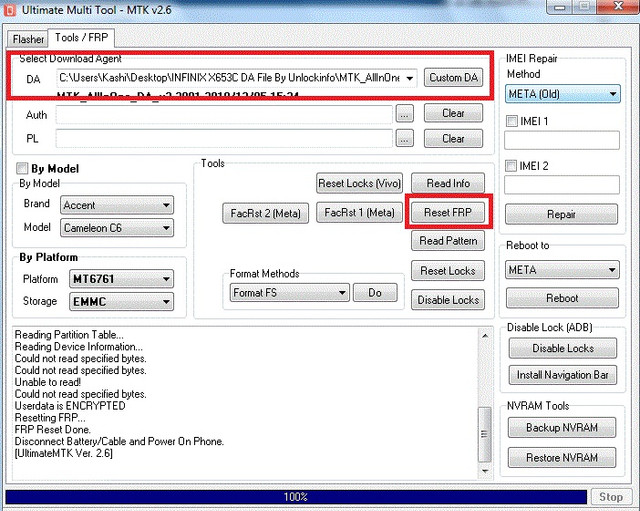
Task: Open the Reboot to dropdown showing META
Action: [x=562, y=270]
